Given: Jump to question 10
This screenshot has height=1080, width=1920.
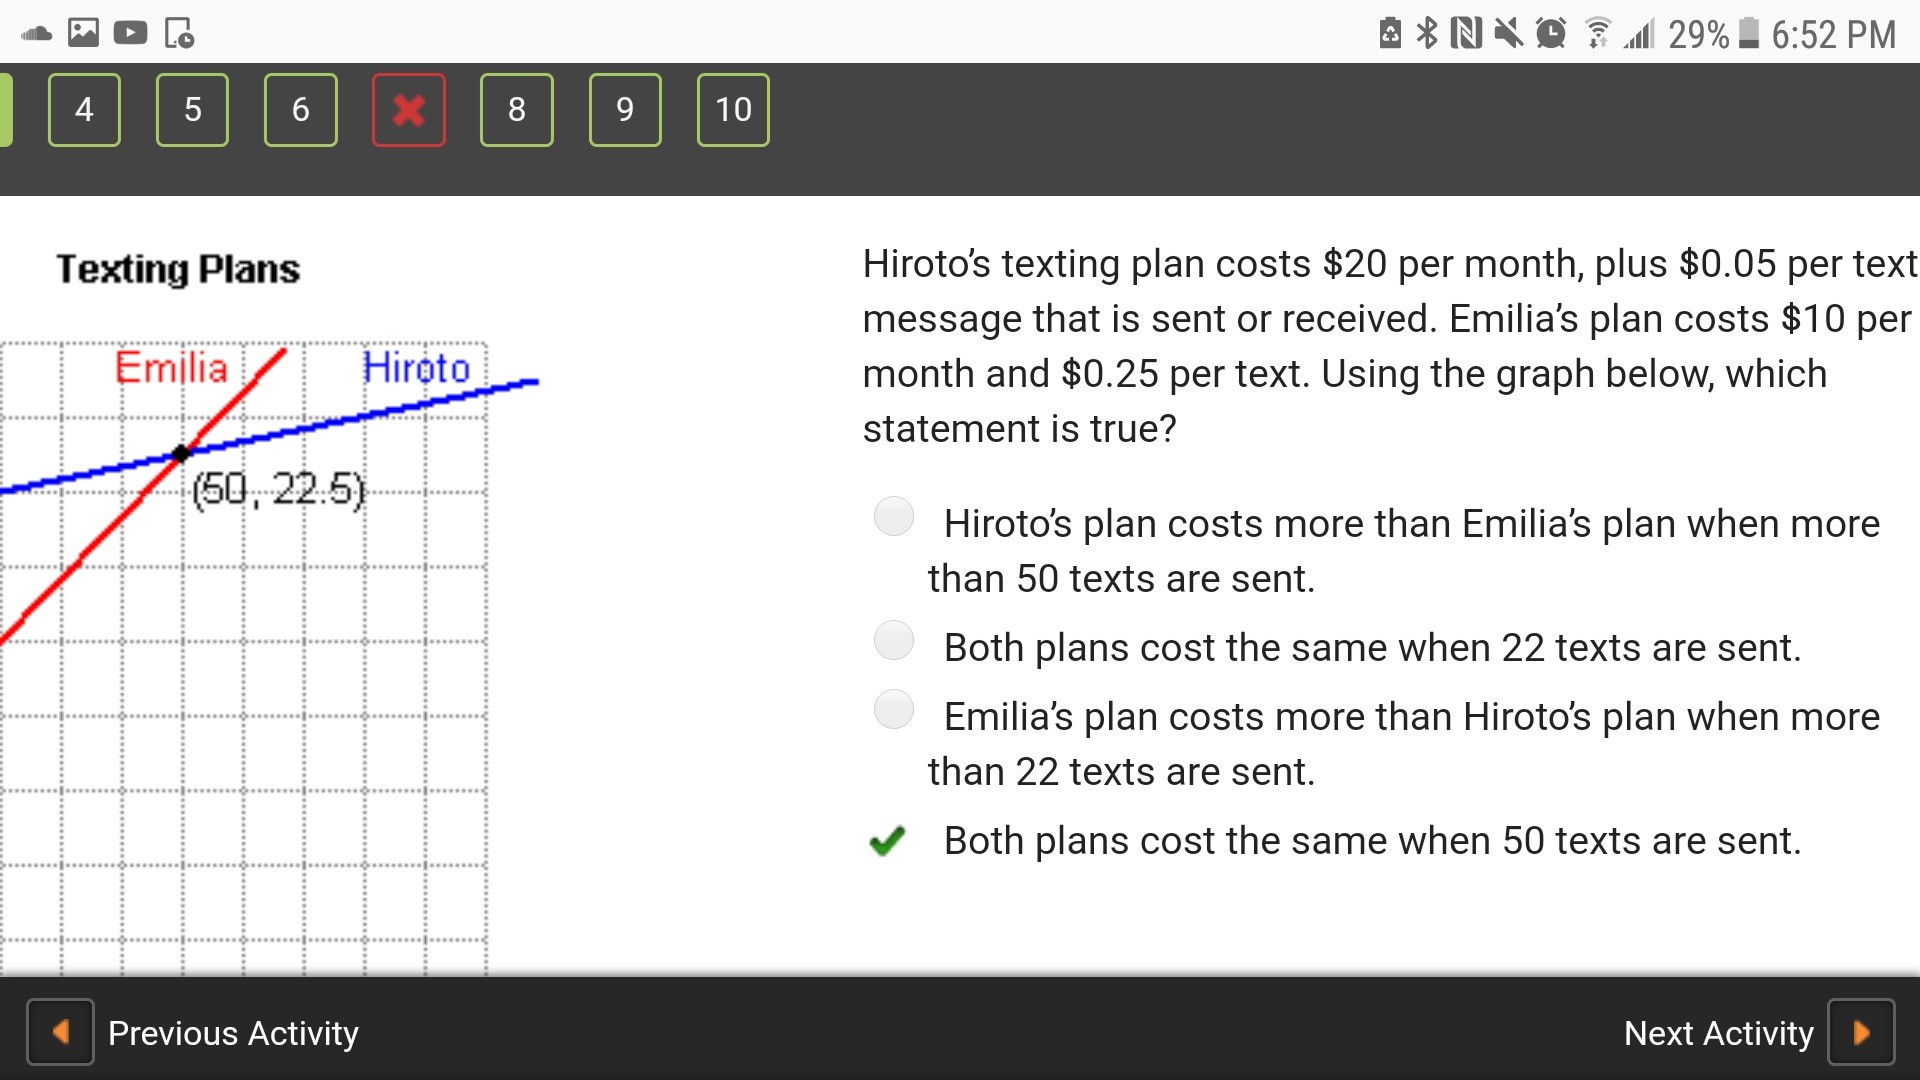Looking at the screenshot, I should 733,110.
